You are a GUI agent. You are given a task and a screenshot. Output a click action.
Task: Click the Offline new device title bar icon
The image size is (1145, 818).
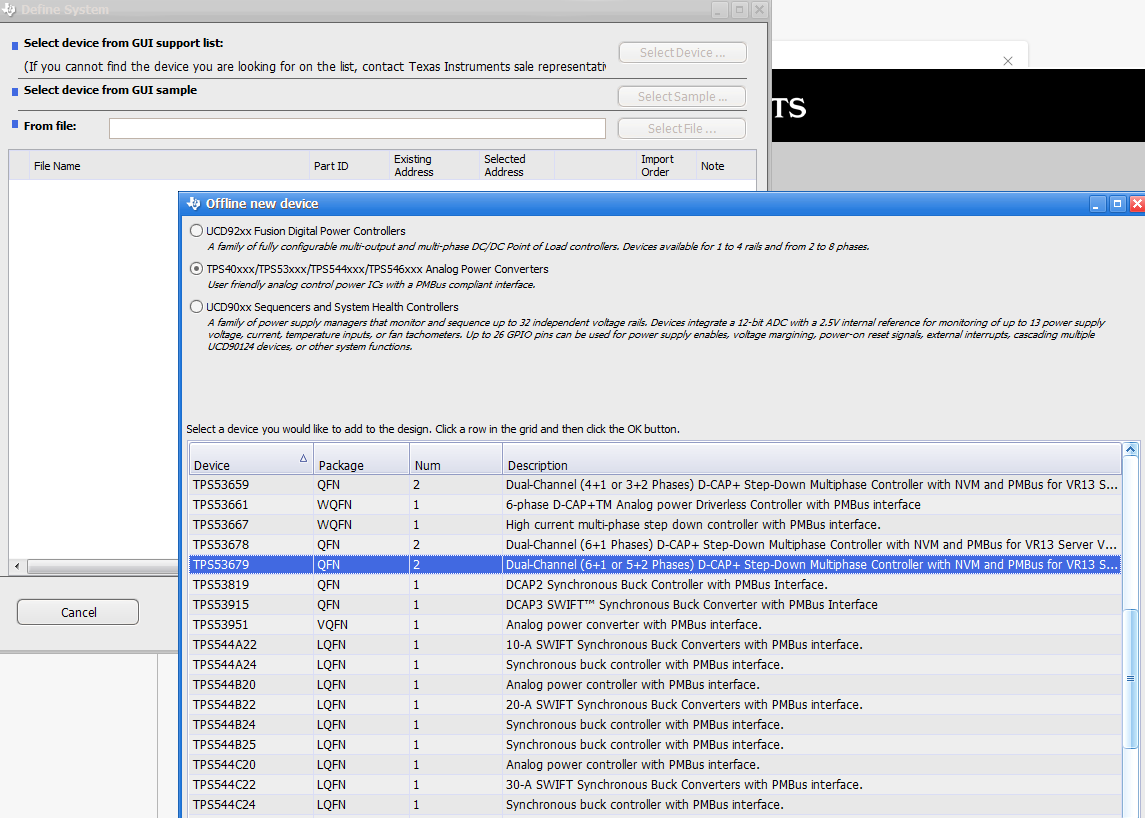[x=194, y=204]
